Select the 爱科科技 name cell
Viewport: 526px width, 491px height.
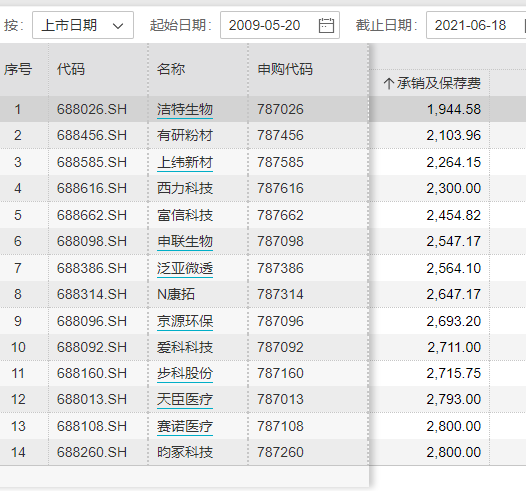tap(185, 347)
